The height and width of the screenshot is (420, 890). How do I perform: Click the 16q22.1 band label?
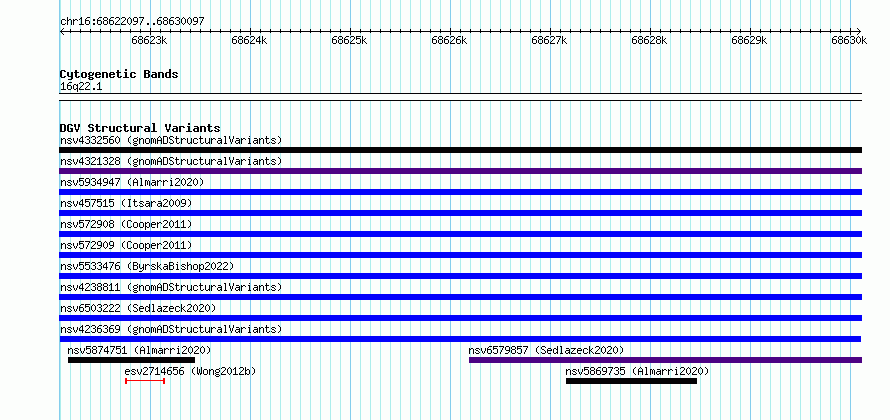click(81, 87)
